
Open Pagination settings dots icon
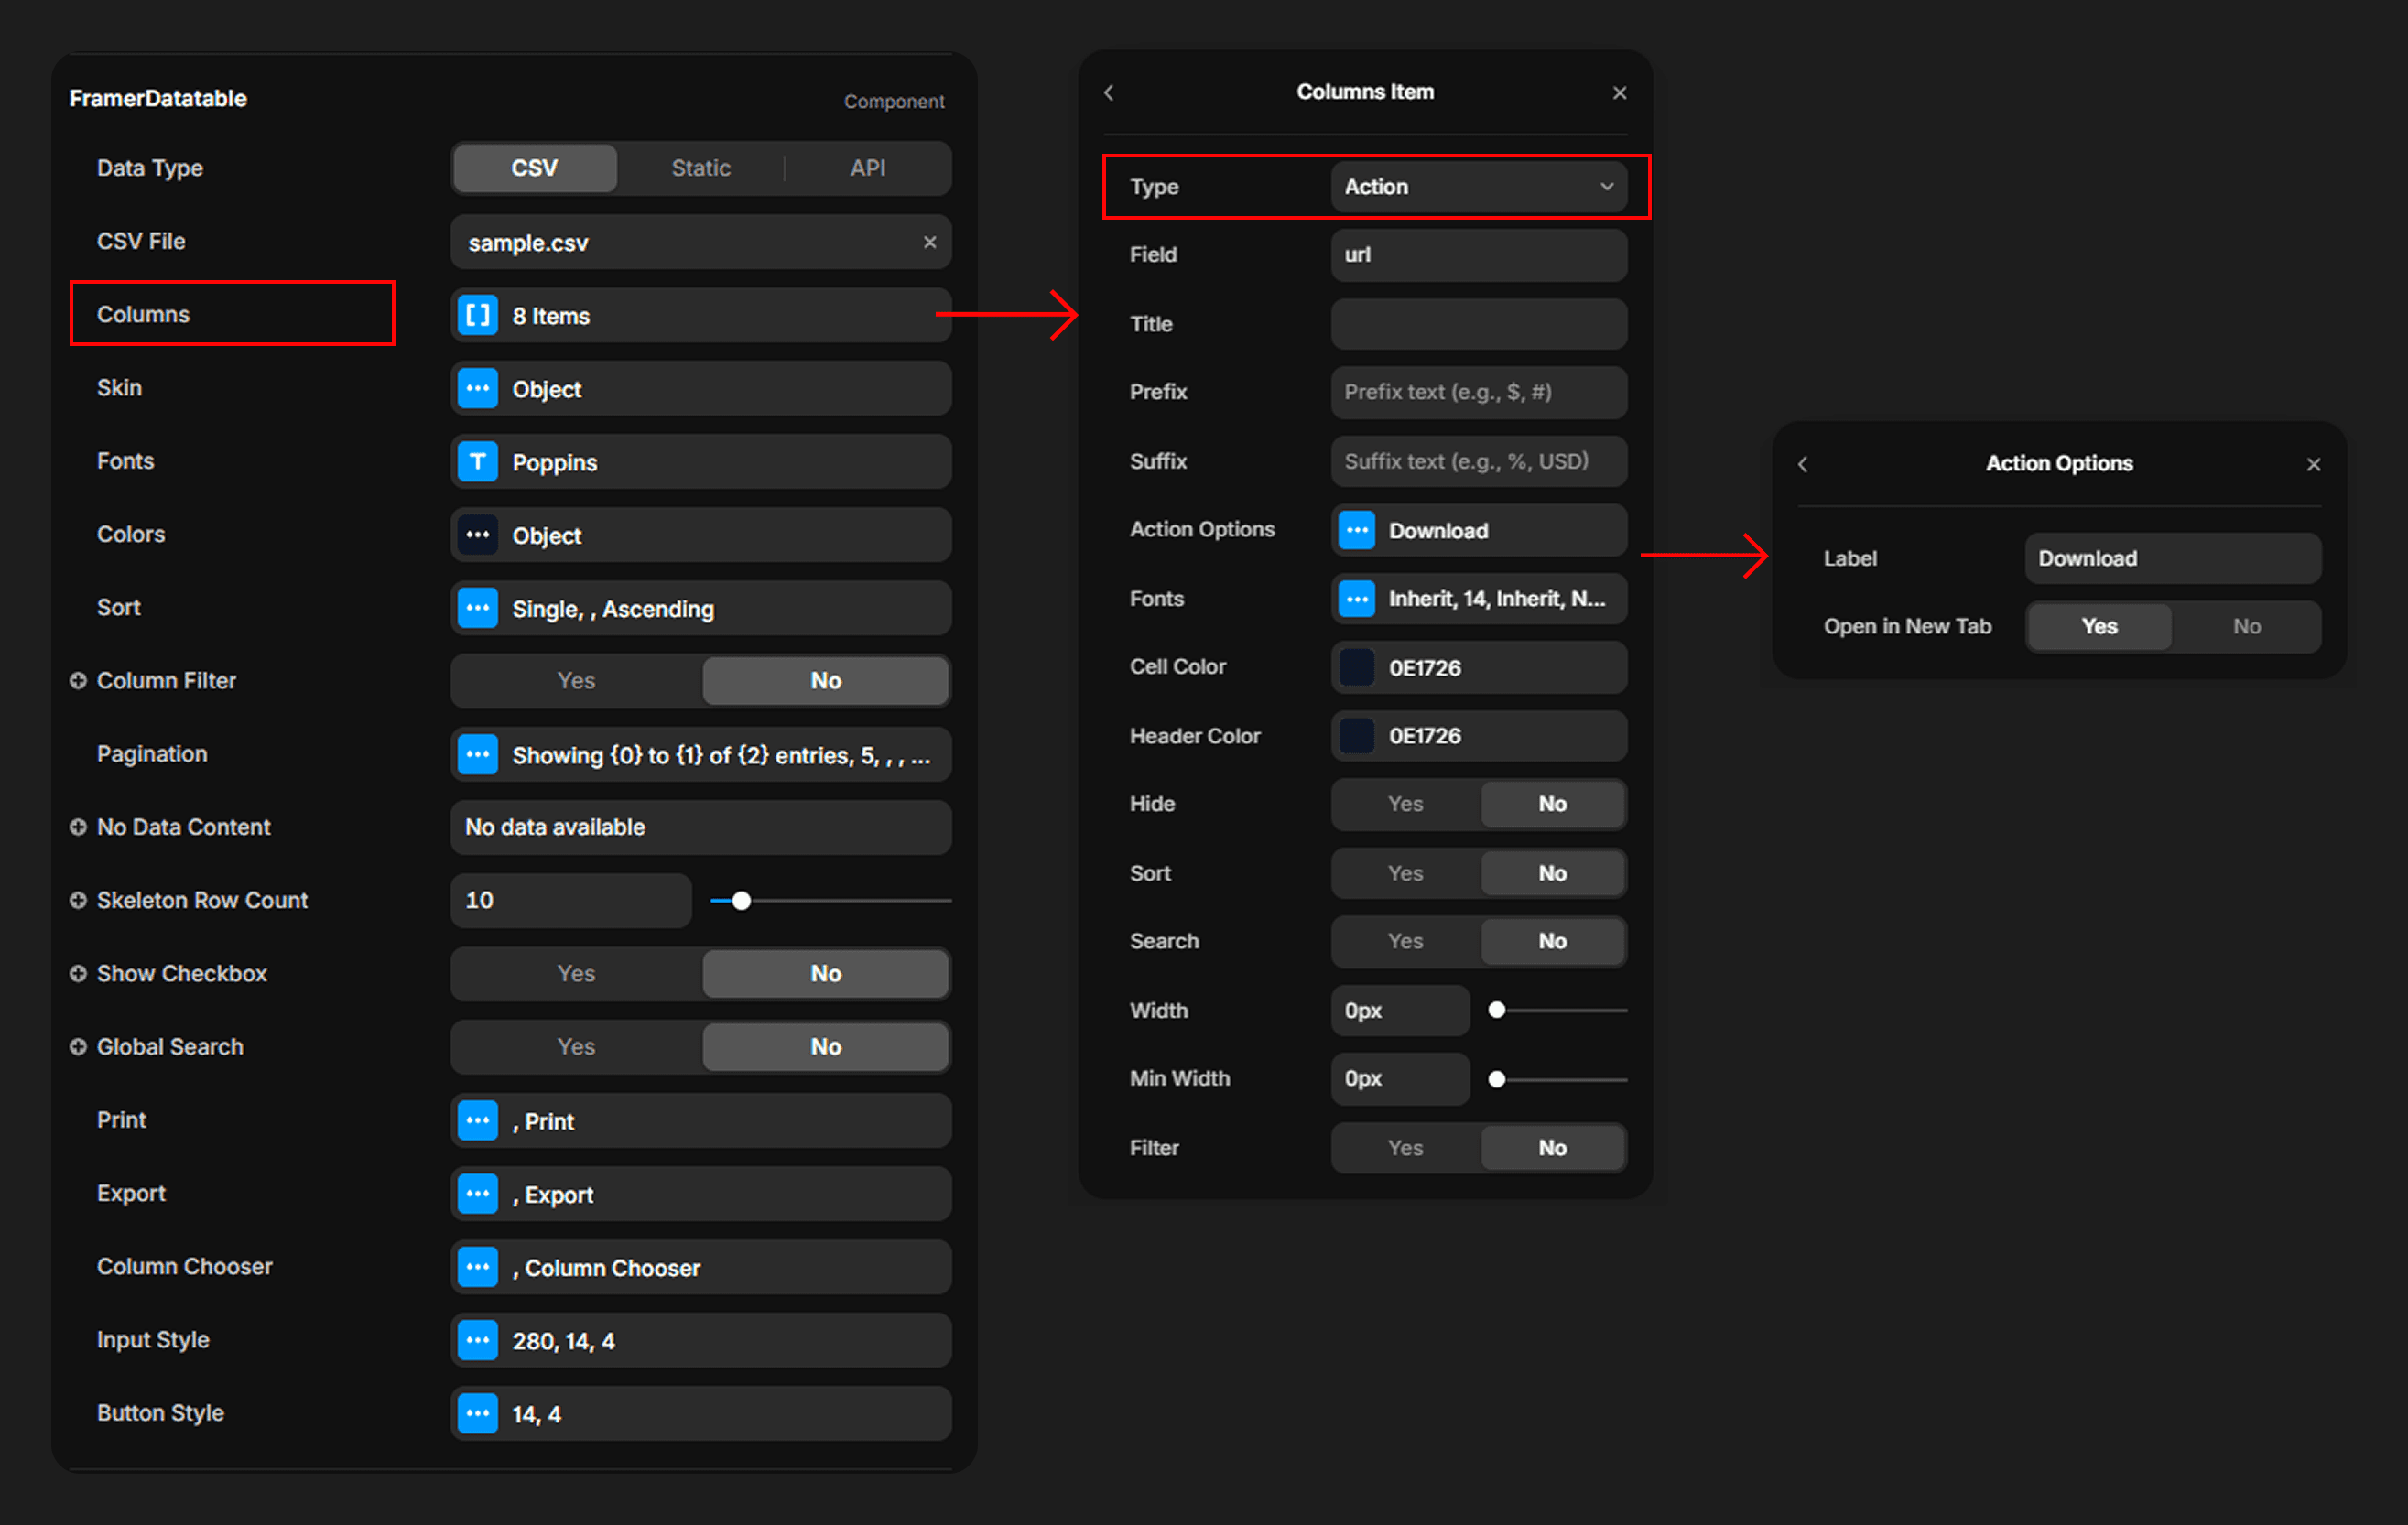pyautogui.click(x=477, y=755)
